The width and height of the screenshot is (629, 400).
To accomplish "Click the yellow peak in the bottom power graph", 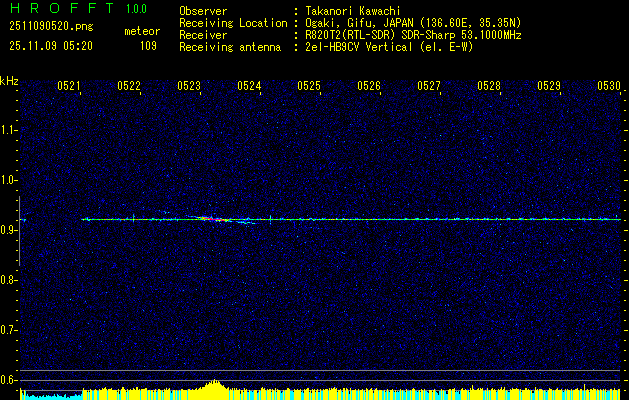I will (x=212, y=386).
